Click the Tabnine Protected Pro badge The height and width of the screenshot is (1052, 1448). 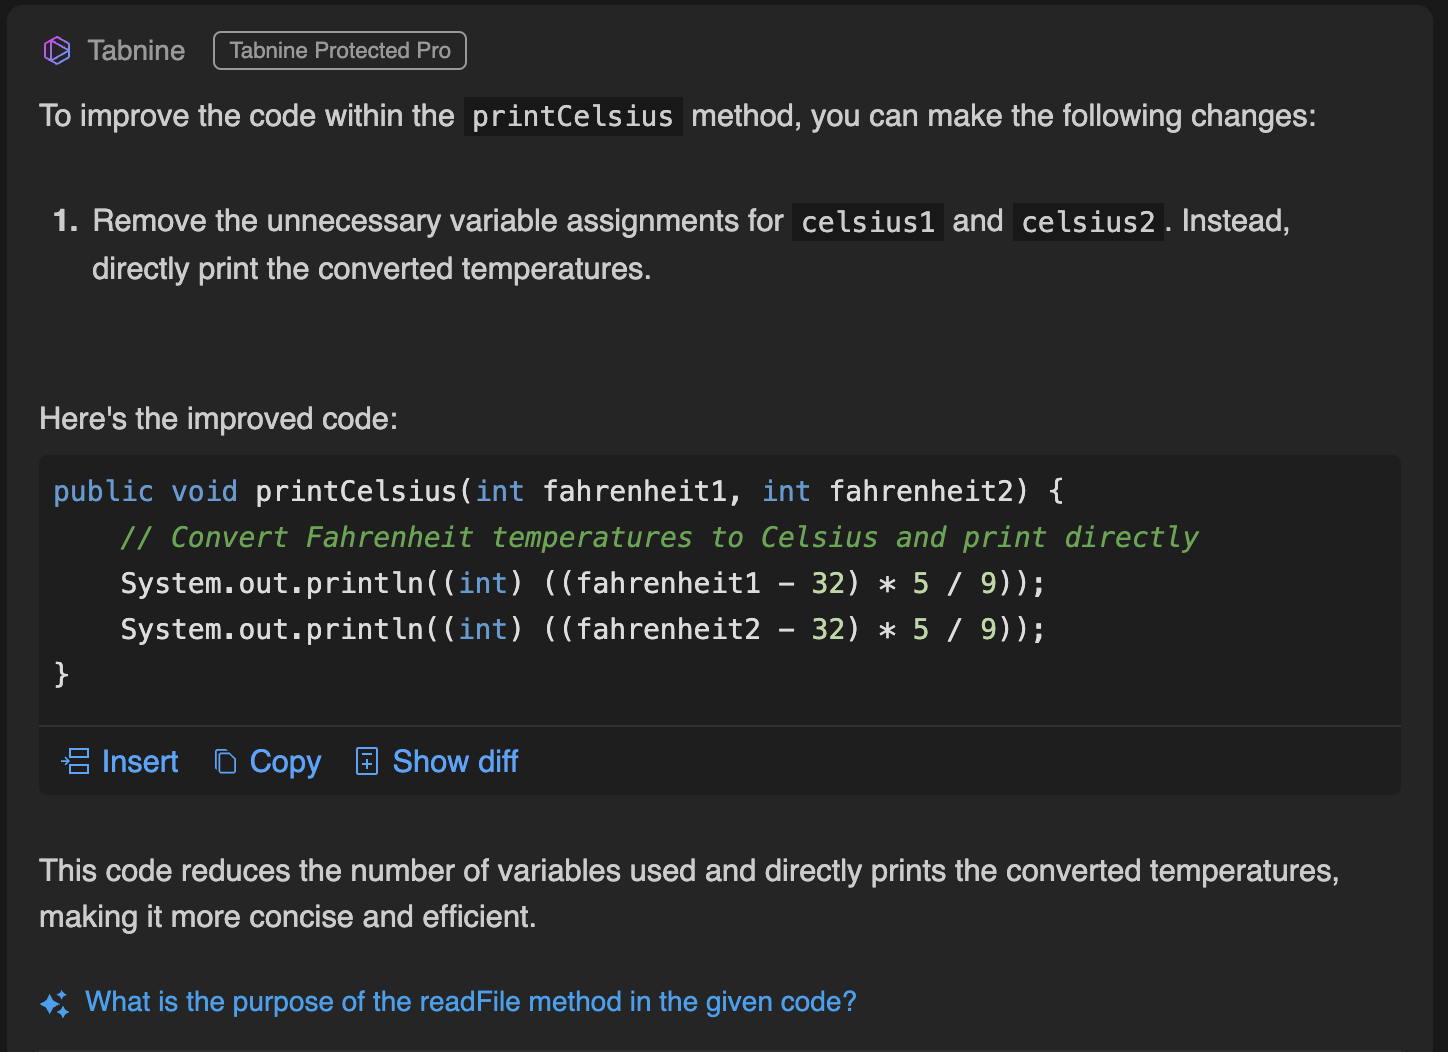coord(340,50)
